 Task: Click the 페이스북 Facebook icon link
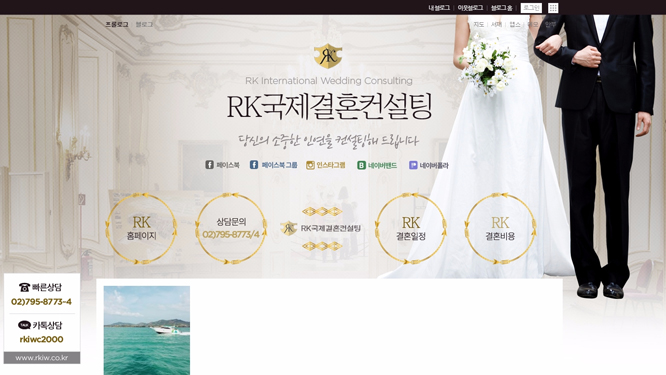click(x=209, y=165)
